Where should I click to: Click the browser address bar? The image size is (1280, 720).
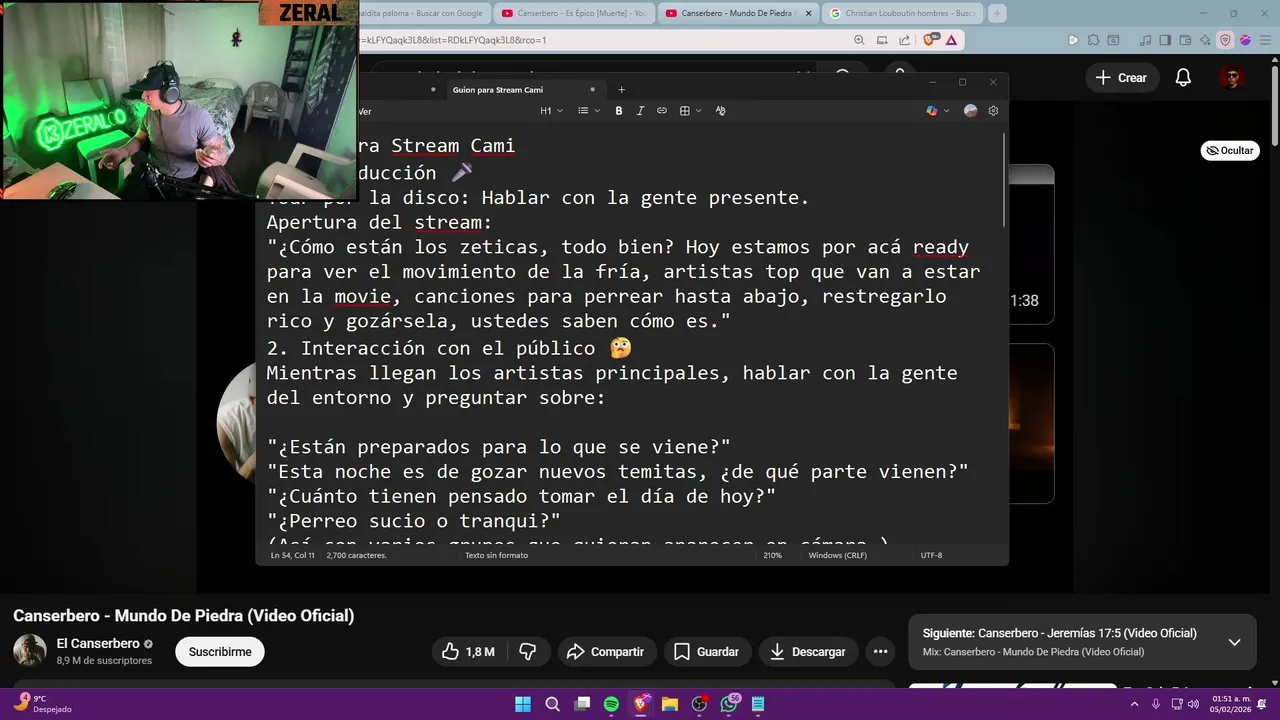(600, 40)
